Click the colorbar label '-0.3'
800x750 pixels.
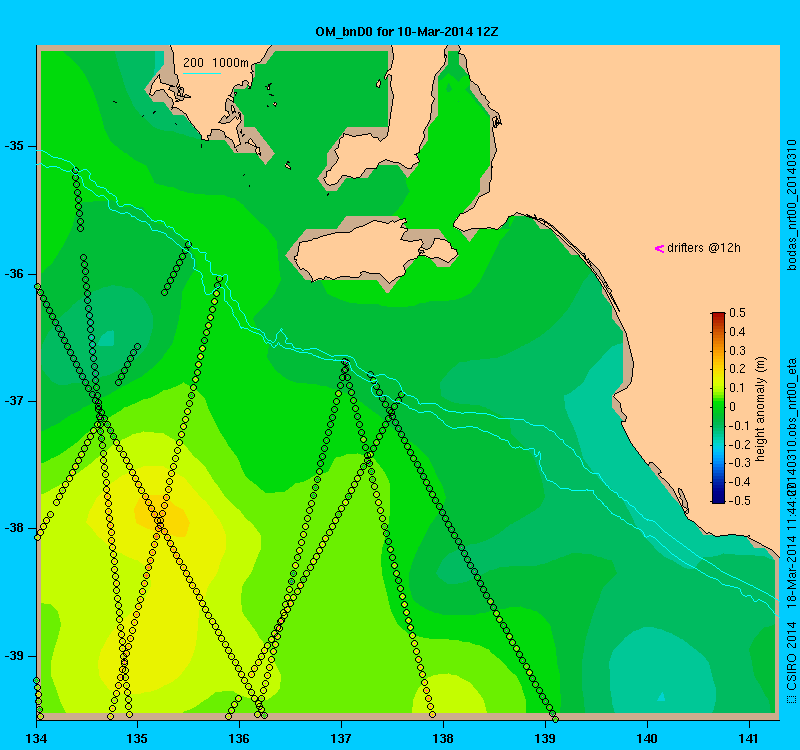739,463
